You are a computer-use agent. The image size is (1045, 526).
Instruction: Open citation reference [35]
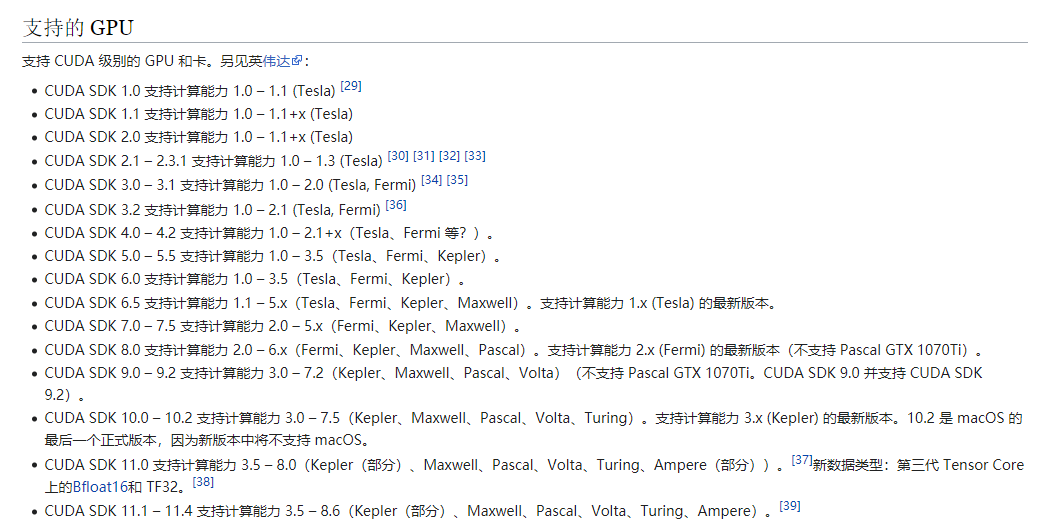[x=457, y=180]
